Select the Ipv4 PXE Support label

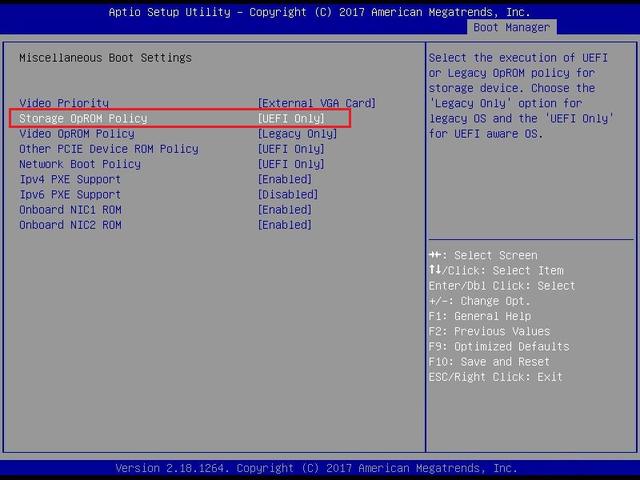pos(70,179)
